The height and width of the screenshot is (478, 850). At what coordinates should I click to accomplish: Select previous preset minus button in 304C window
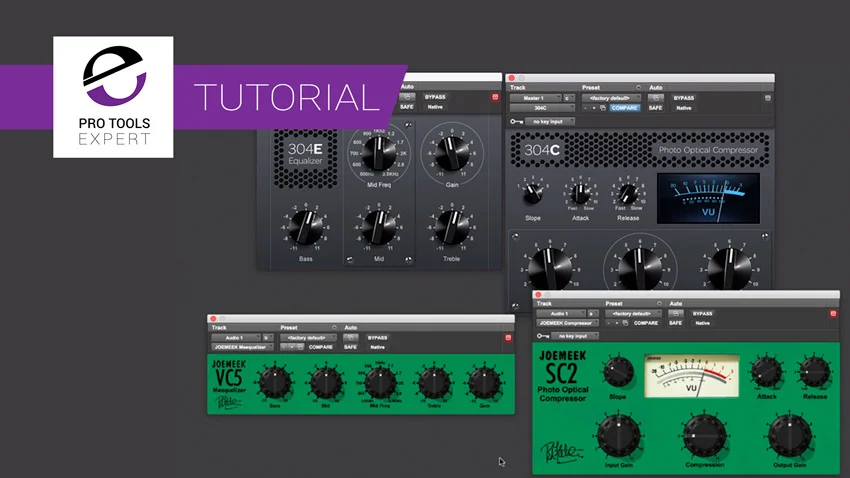point(586,108)
